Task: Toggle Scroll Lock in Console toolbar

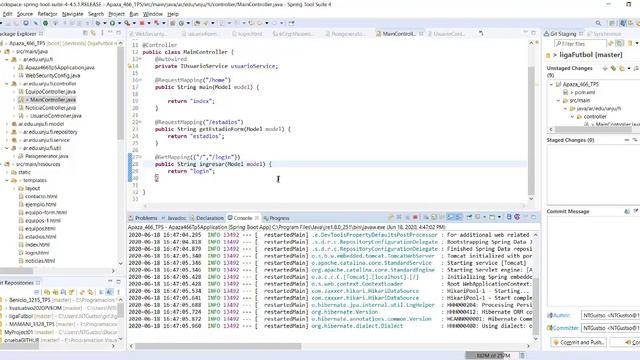Action: pyautogui.click(x=433, y=217)
